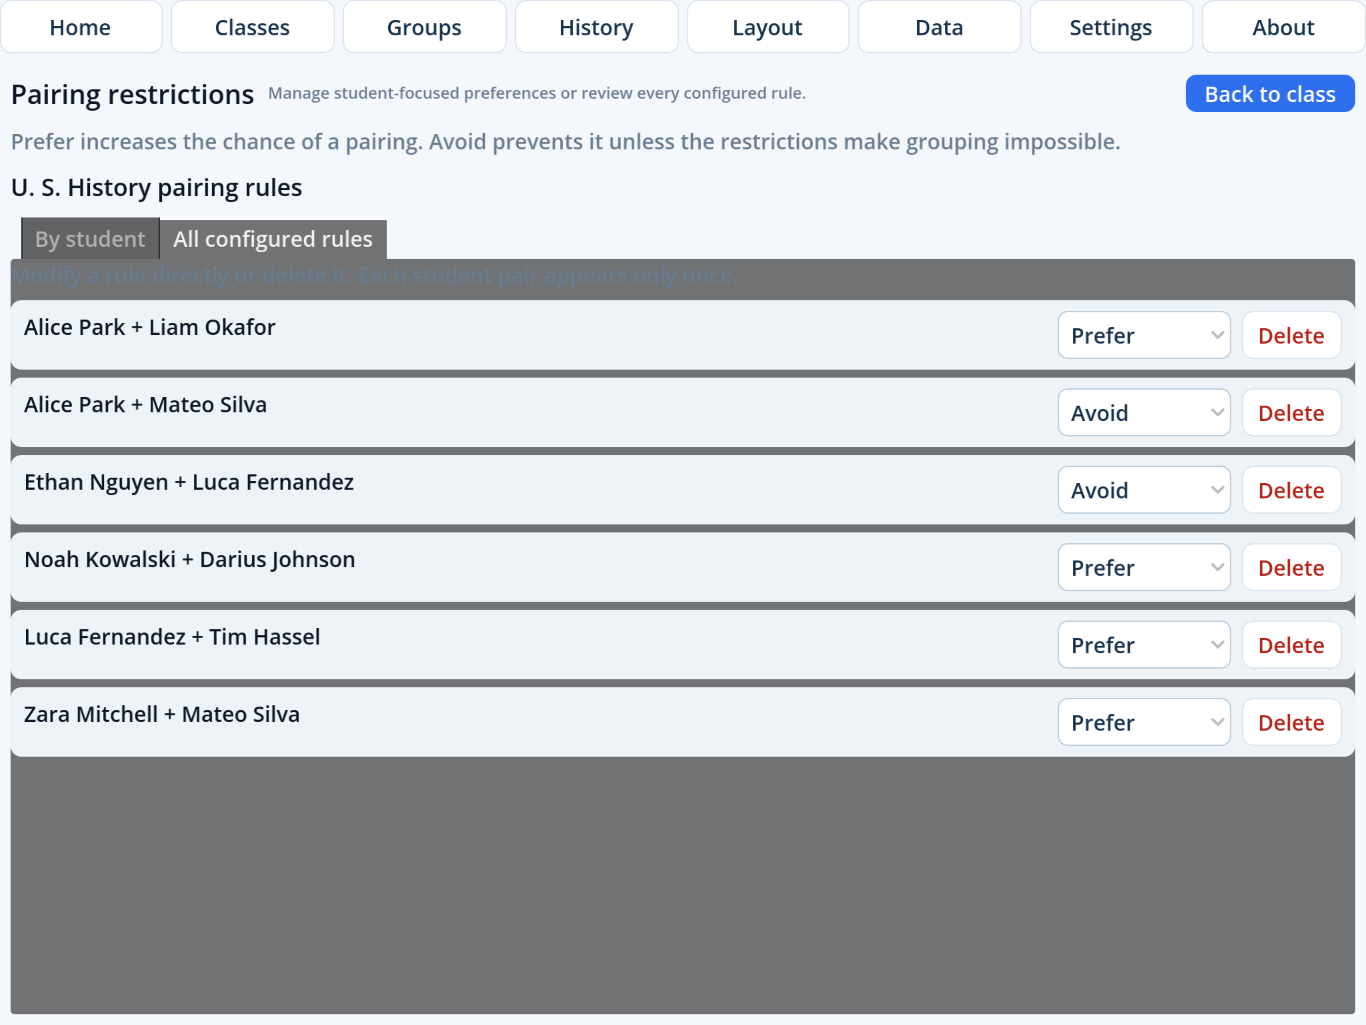Navigate to the Data page
Image resolution: width=1366 pixels, height=1025 pixels.
[x=939, y=27]
